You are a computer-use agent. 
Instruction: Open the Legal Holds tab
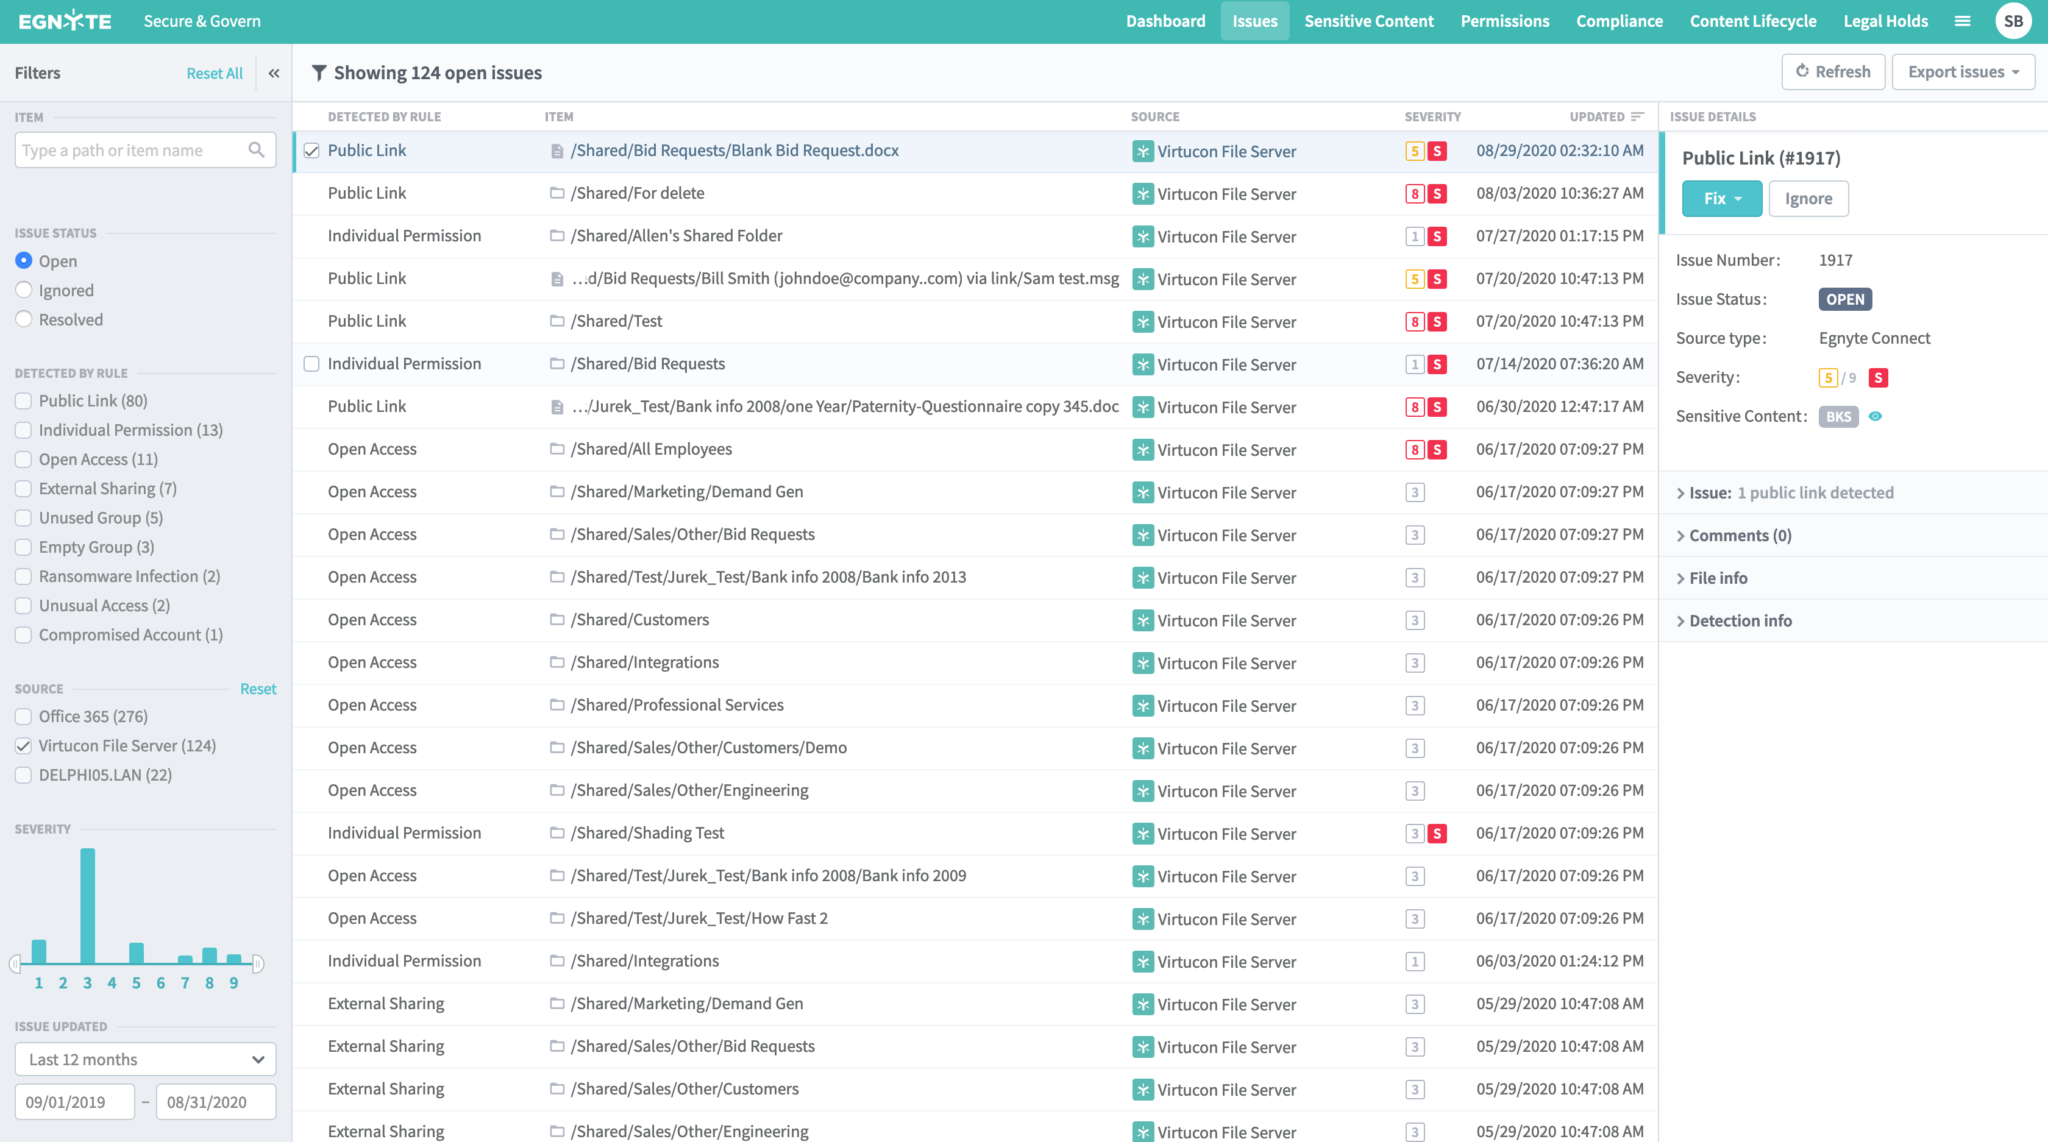point(1885,21)
